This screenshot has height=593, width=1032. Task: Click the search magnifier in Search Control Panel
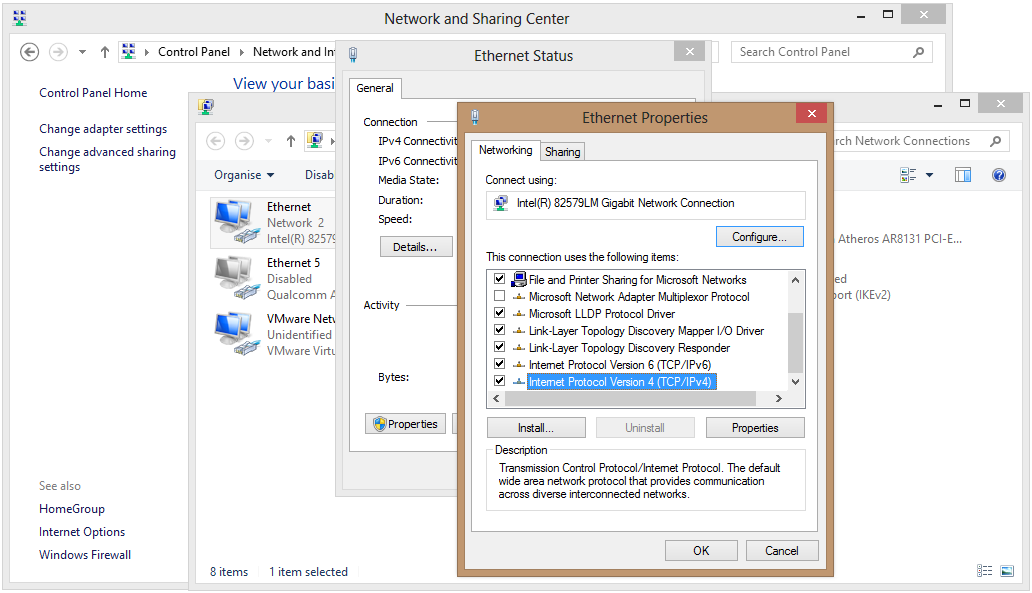point(919,52)
